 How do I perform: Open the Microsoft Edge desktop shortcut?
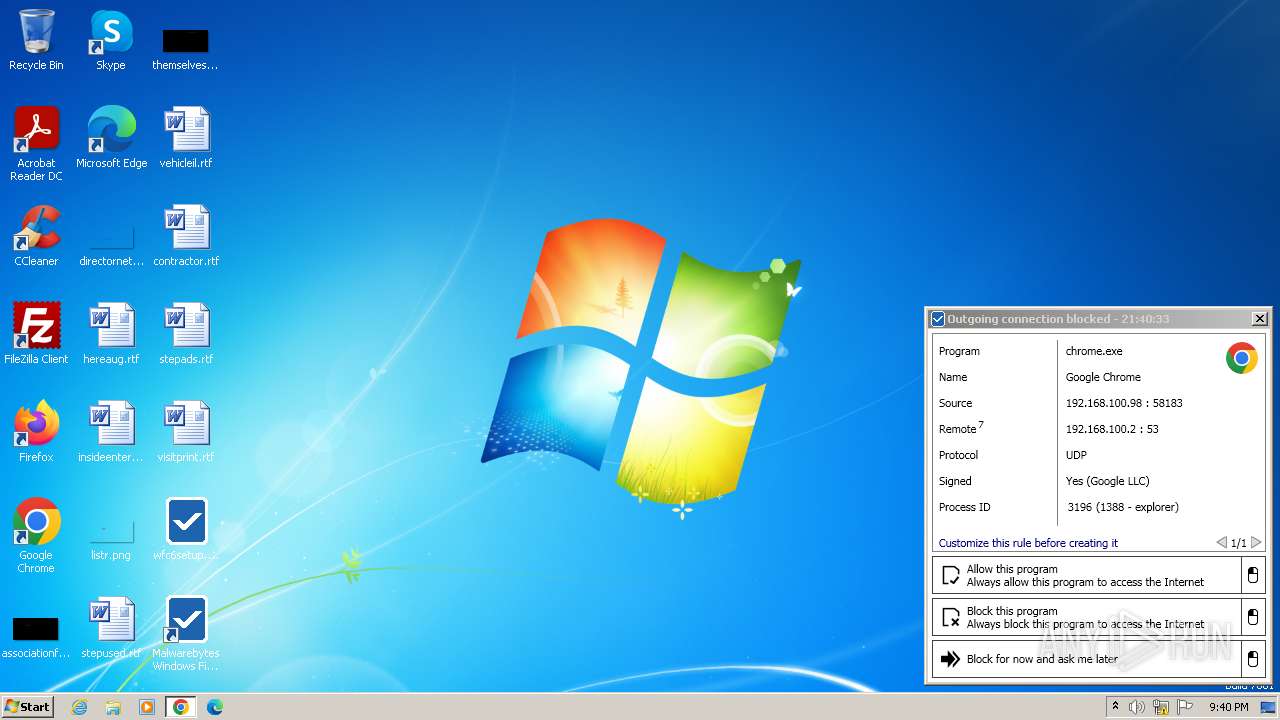click(x=111, y=138)
